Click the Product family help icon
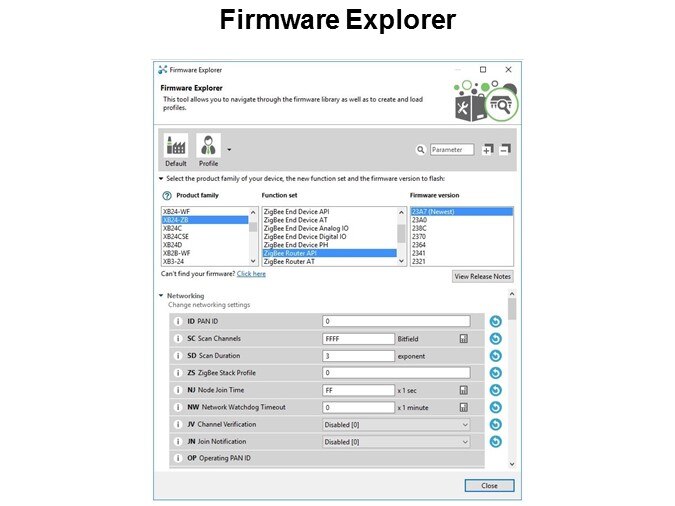The width and height of the screenshot is (675, 506). pos(167,195)
